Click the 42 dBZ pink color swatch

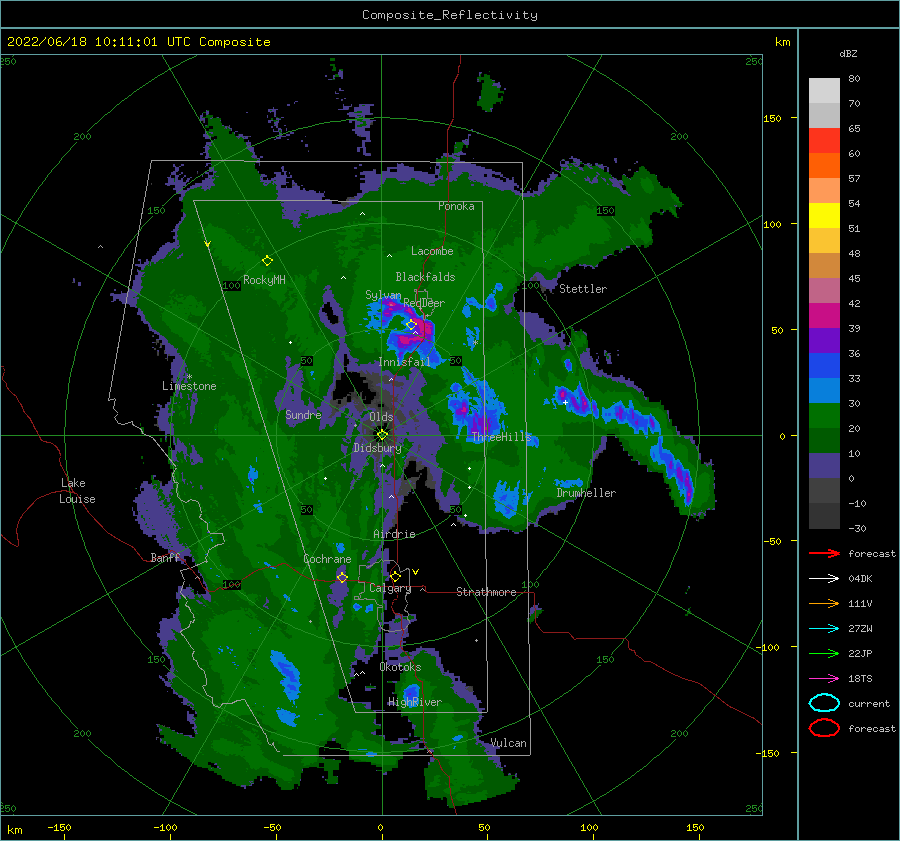(824, 291)
